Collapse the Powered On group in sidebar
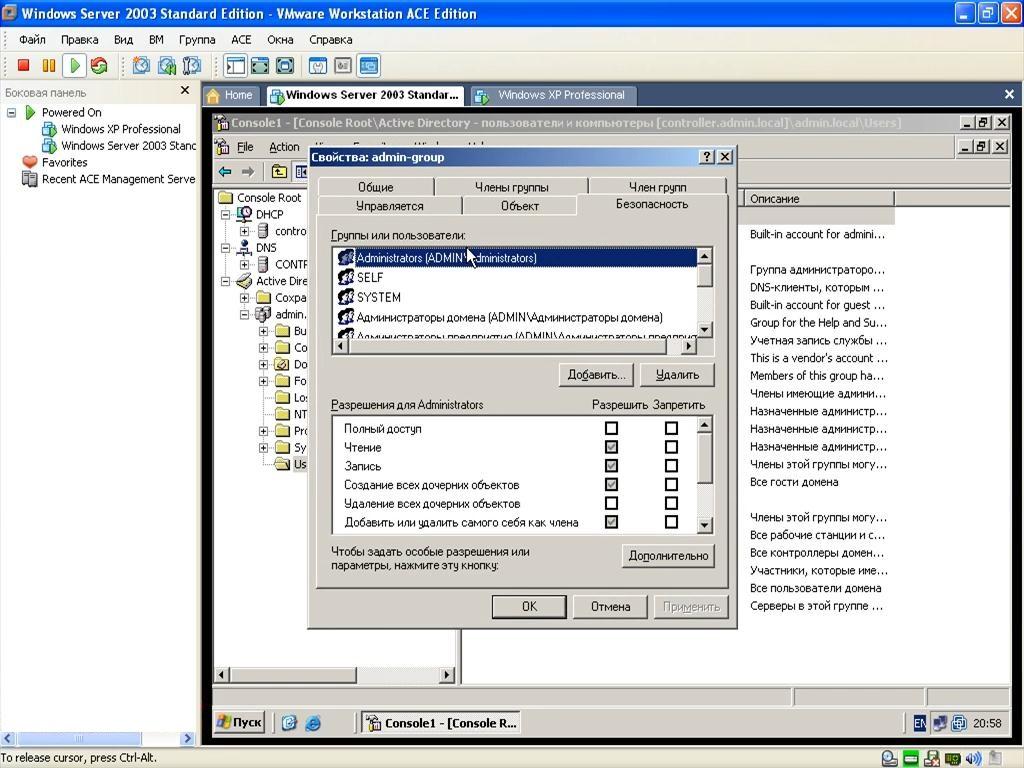Viewport: 1024px width, 768px height. [x=12, y=113]
